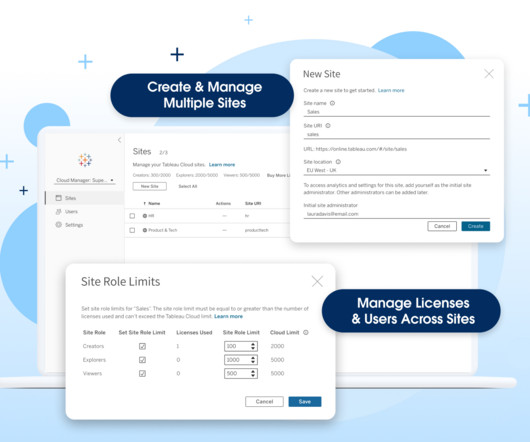This screenshot has width=530, height=442.
Task: Click the Create button in New Site
Action: pos(476,226)
